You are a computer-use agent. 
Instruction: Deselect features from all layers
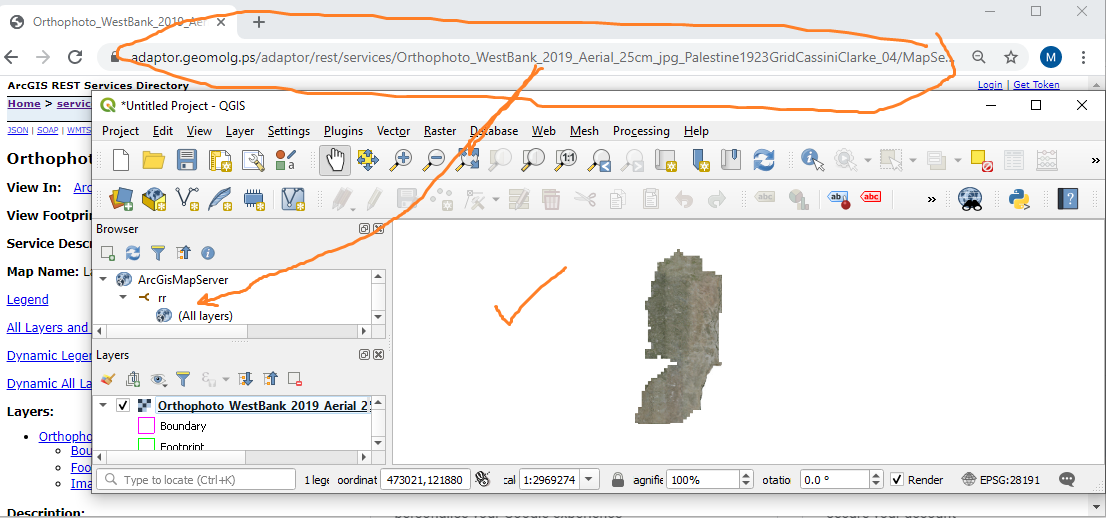point(982,160)
